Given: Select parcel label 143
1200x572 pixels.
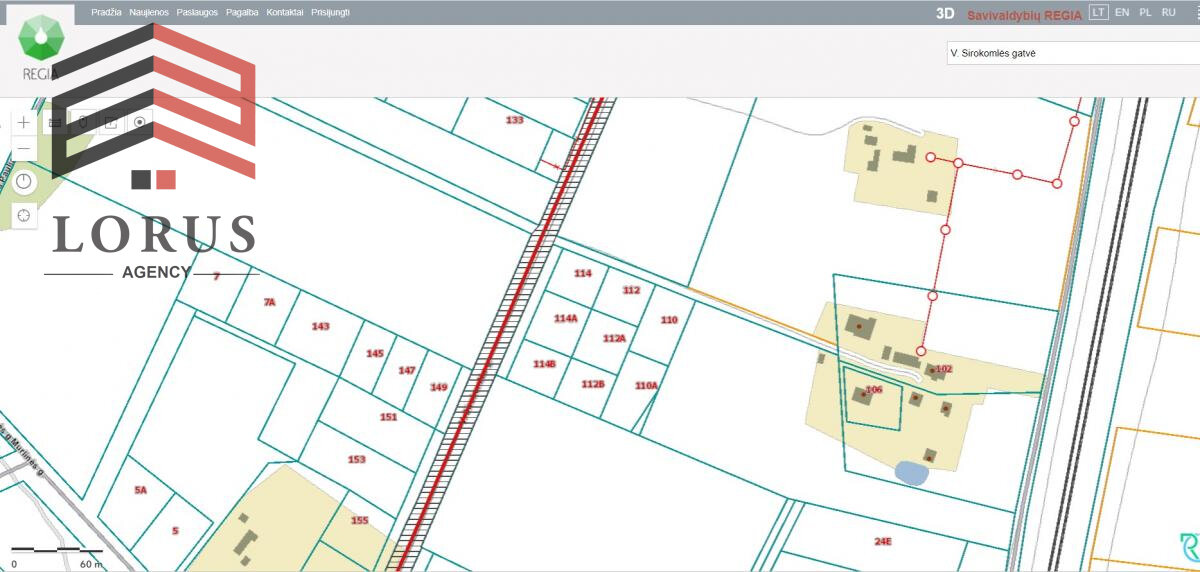Looking at the screenshot, I should [x=320, y=326].
